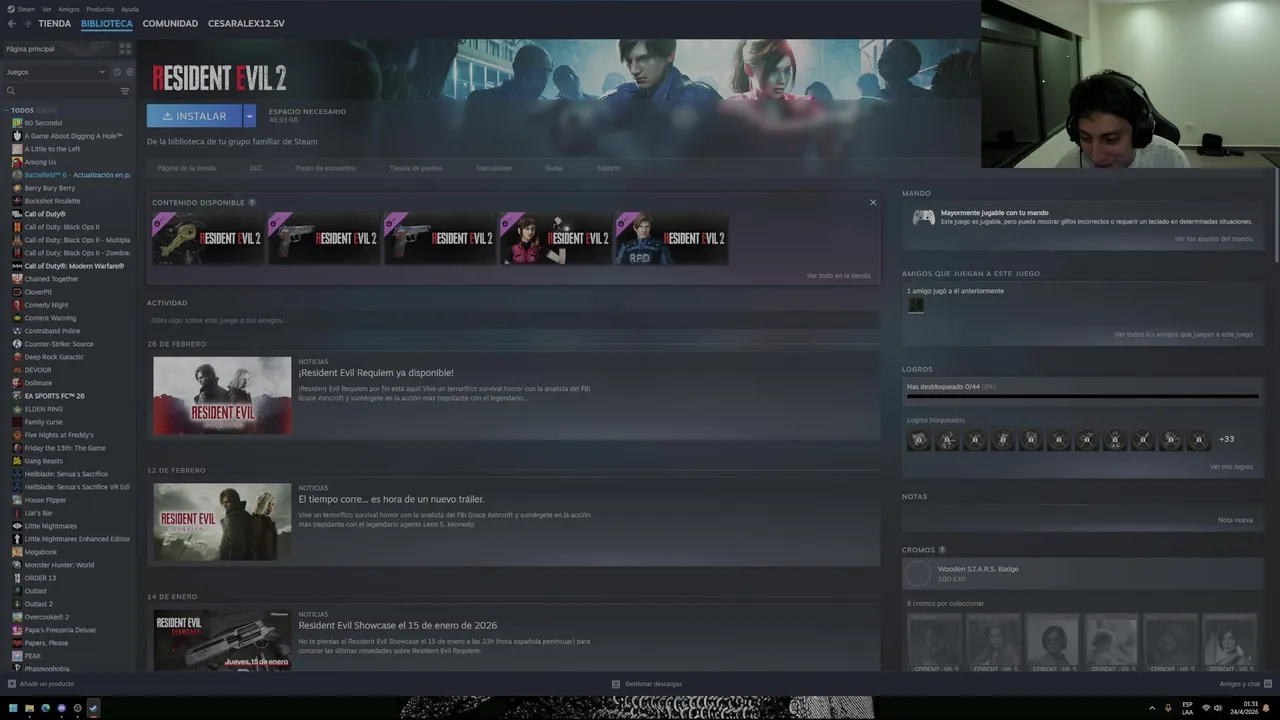
Task: Open install options dropdown arrow
Action: pyautogui.click(x=249, y=116)
